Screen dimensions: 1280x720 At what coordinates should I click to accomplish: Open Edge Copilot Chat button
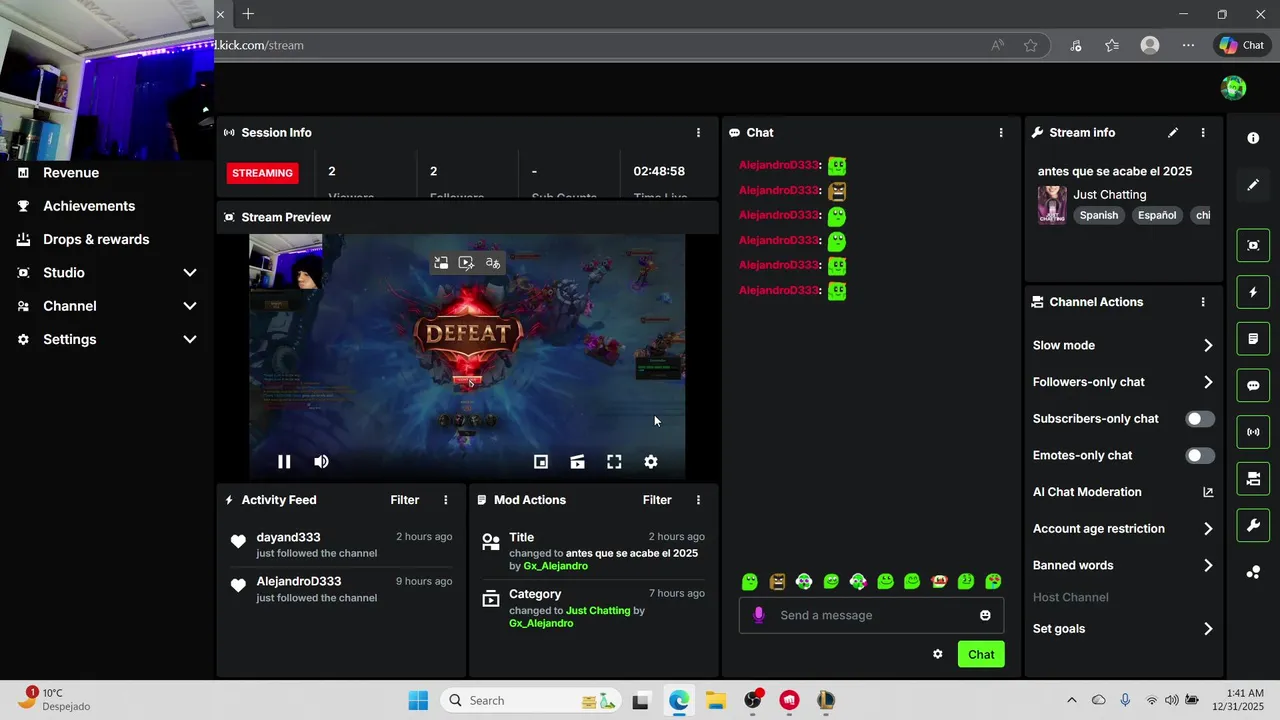click(x=1241, y=45)
